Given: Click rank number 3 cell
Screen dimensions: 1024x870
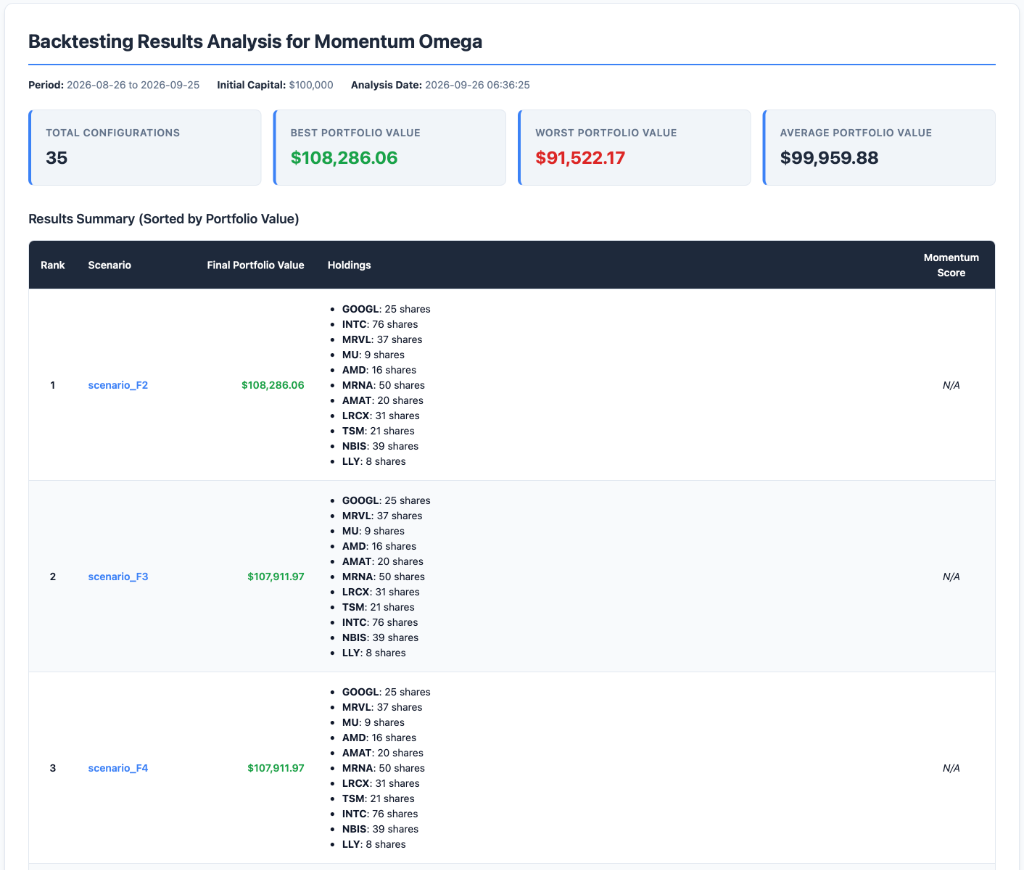Looking at the screenshot, I should (x=52, y=768).
